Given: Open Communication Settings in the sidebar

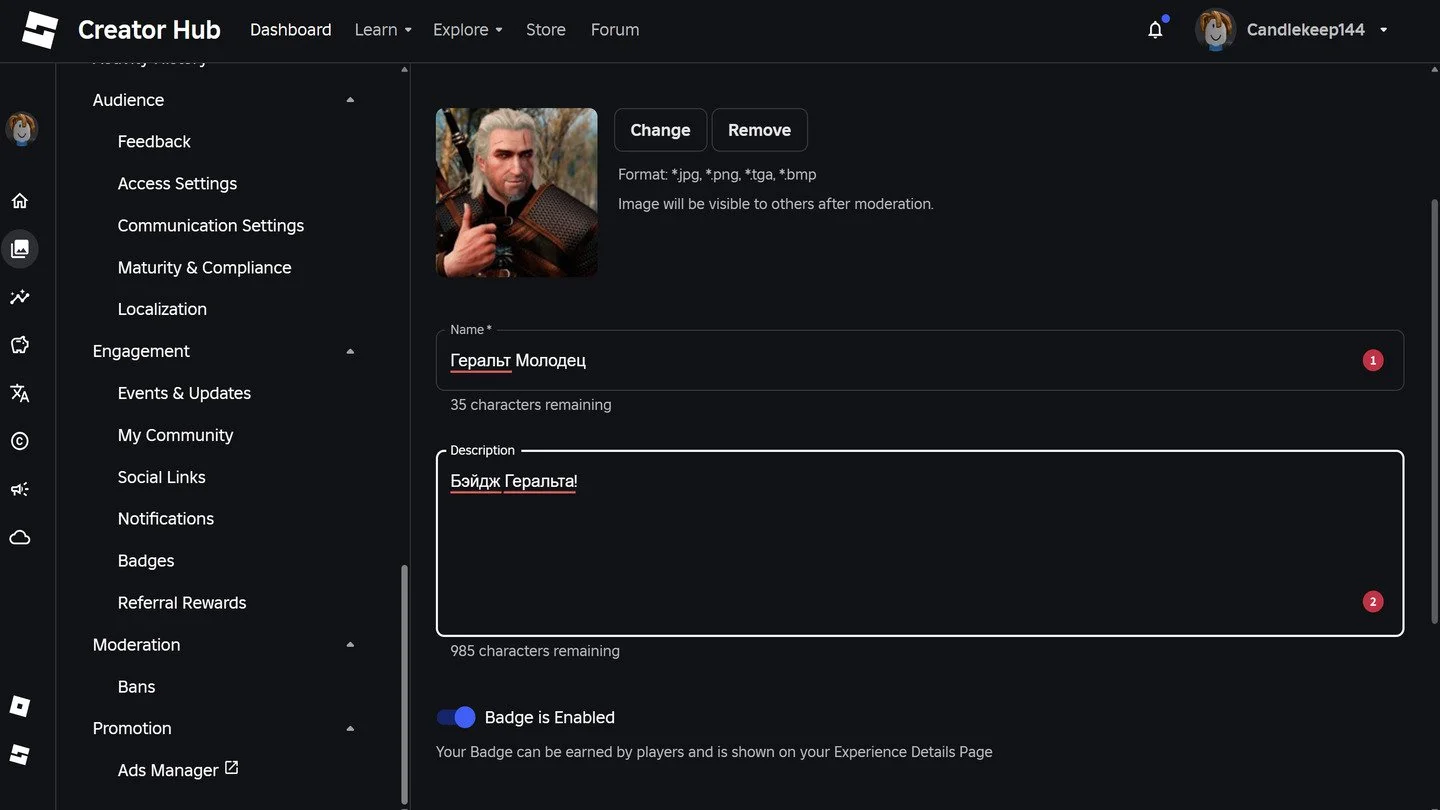Looking at the screenshot, I should 211,226.
